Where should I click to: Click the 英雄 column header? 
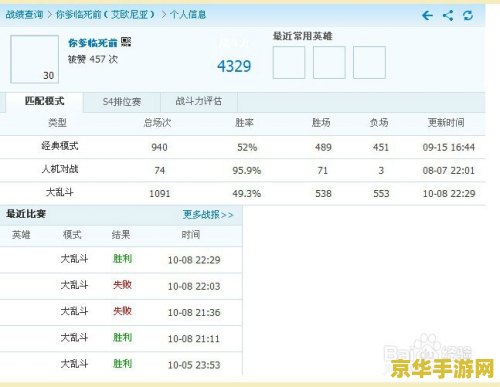21,235
